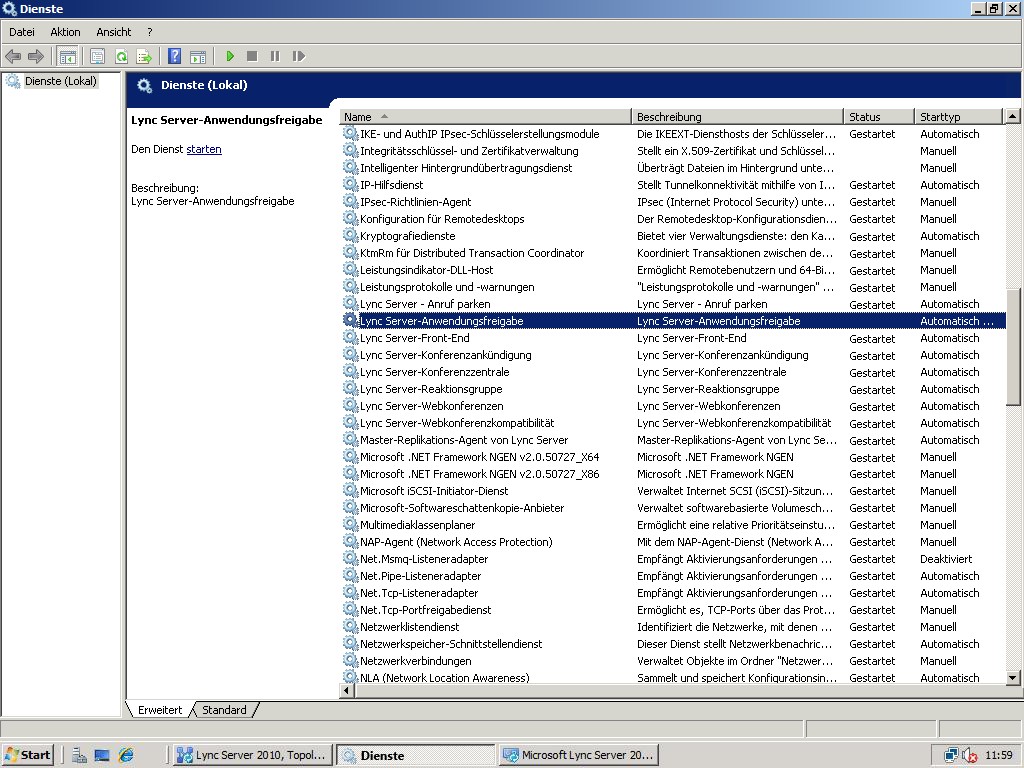The image size is (1024, 768).
Task: Select 'Lync Server-Konferenzankündigung' service
Action: pos(445,355)
